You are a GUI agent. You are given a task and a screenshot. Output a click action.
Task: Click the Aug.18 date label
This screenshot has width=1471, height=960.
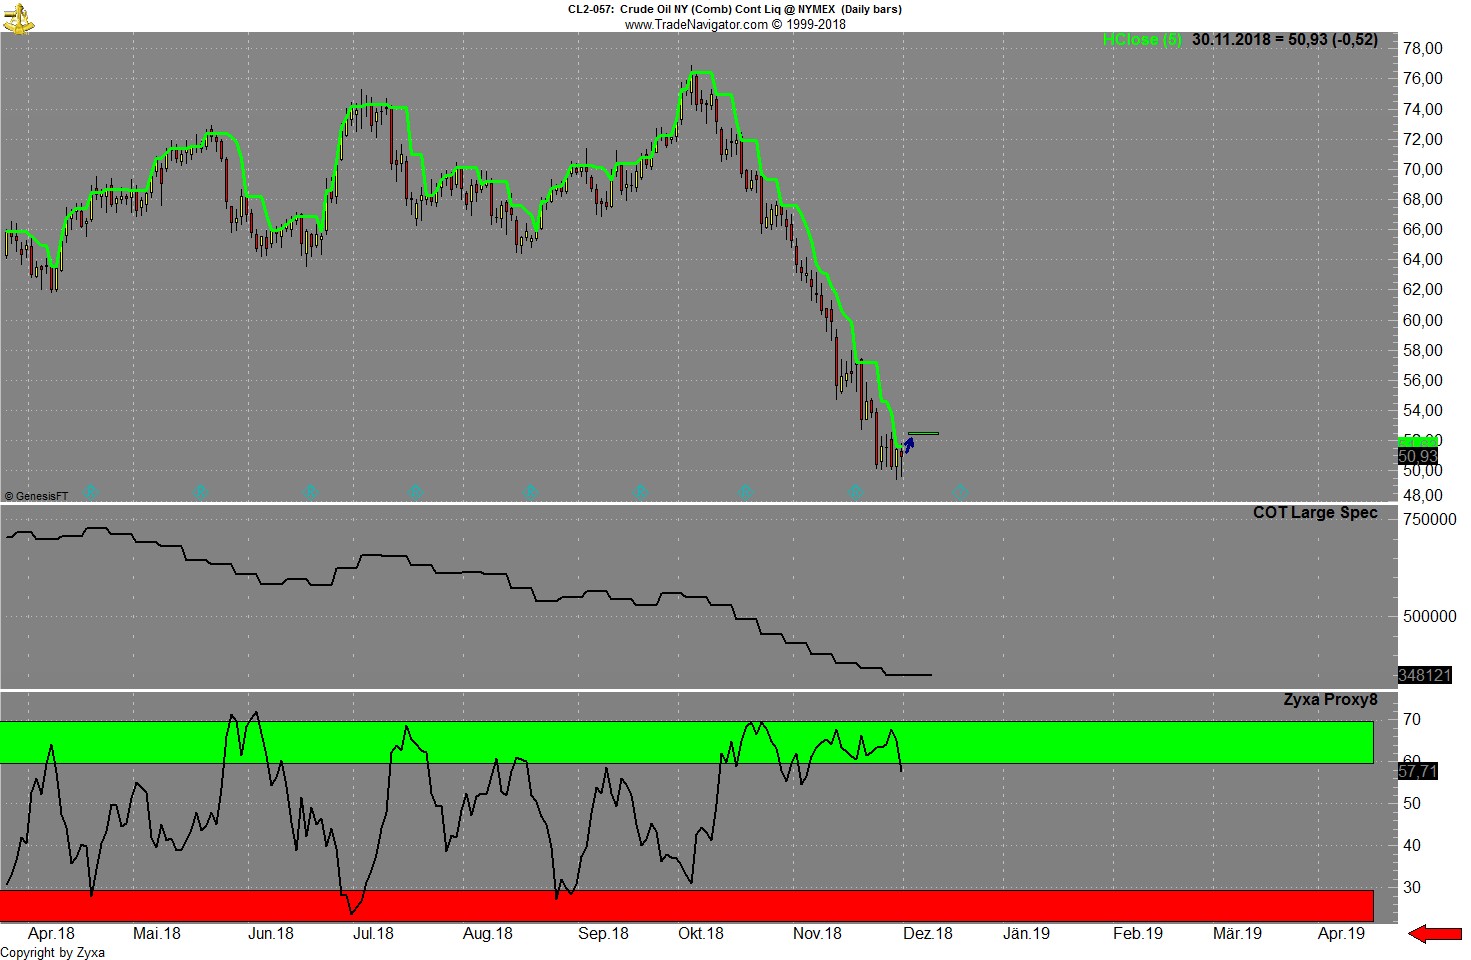click(488, 934)
